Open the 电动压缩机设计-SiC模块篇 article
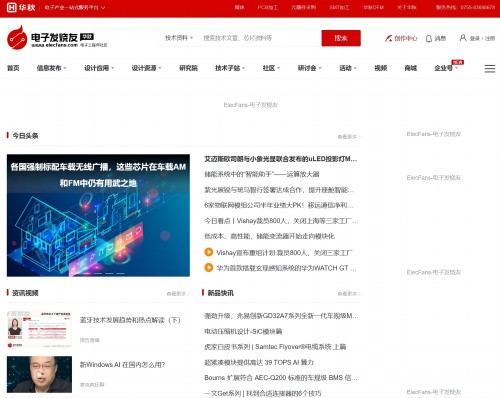The image size is (500, 398). click(x=243, y=331)
